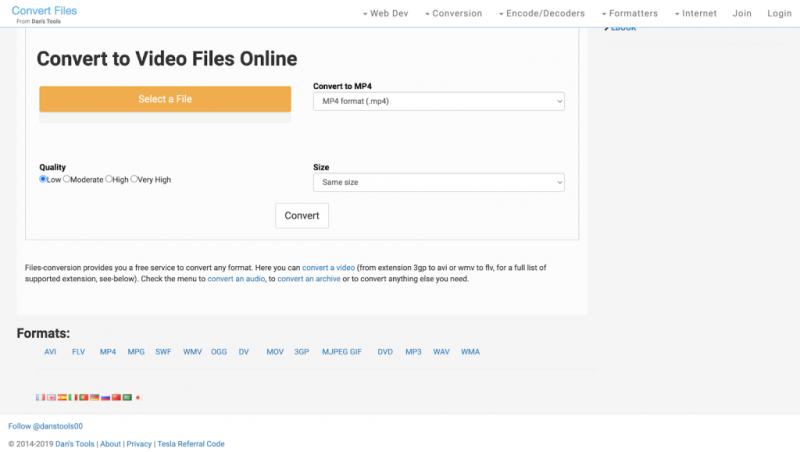Follow the 'convert an archive' link
This screenshot has width=800, height=452.
(x=309, y=279)
